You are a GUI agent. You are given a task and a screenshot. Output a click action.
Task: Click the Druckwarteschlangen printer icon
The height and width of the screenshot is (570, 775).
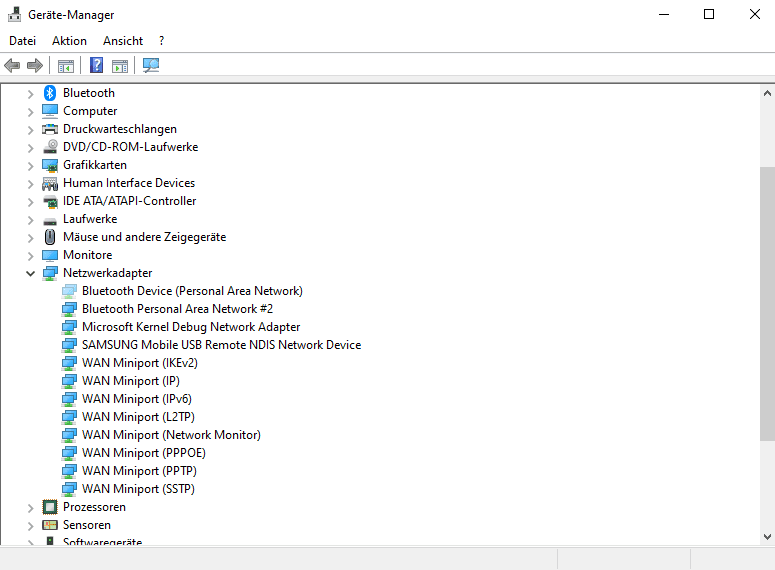coord(50,129)
